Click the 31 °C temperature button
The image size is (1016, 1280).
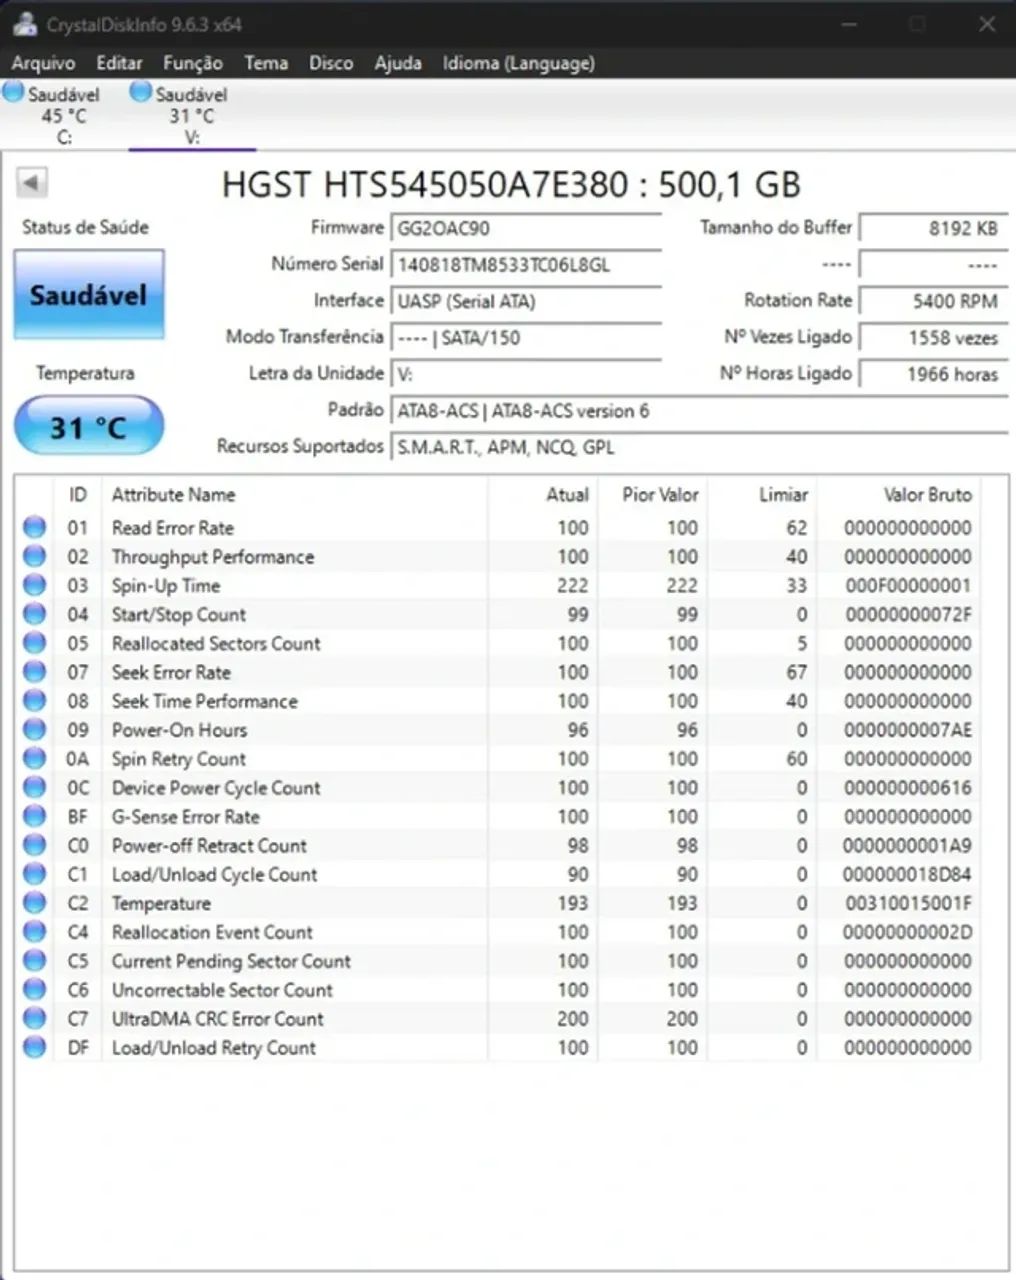tap(89, 427)
